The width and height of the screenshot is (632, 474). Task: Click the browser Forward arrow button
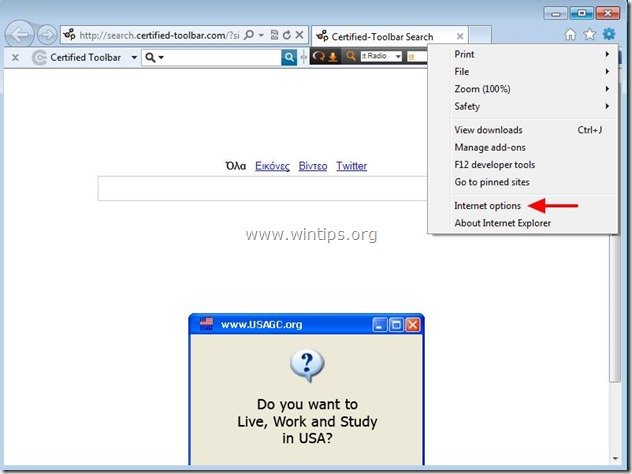point(47,35)
